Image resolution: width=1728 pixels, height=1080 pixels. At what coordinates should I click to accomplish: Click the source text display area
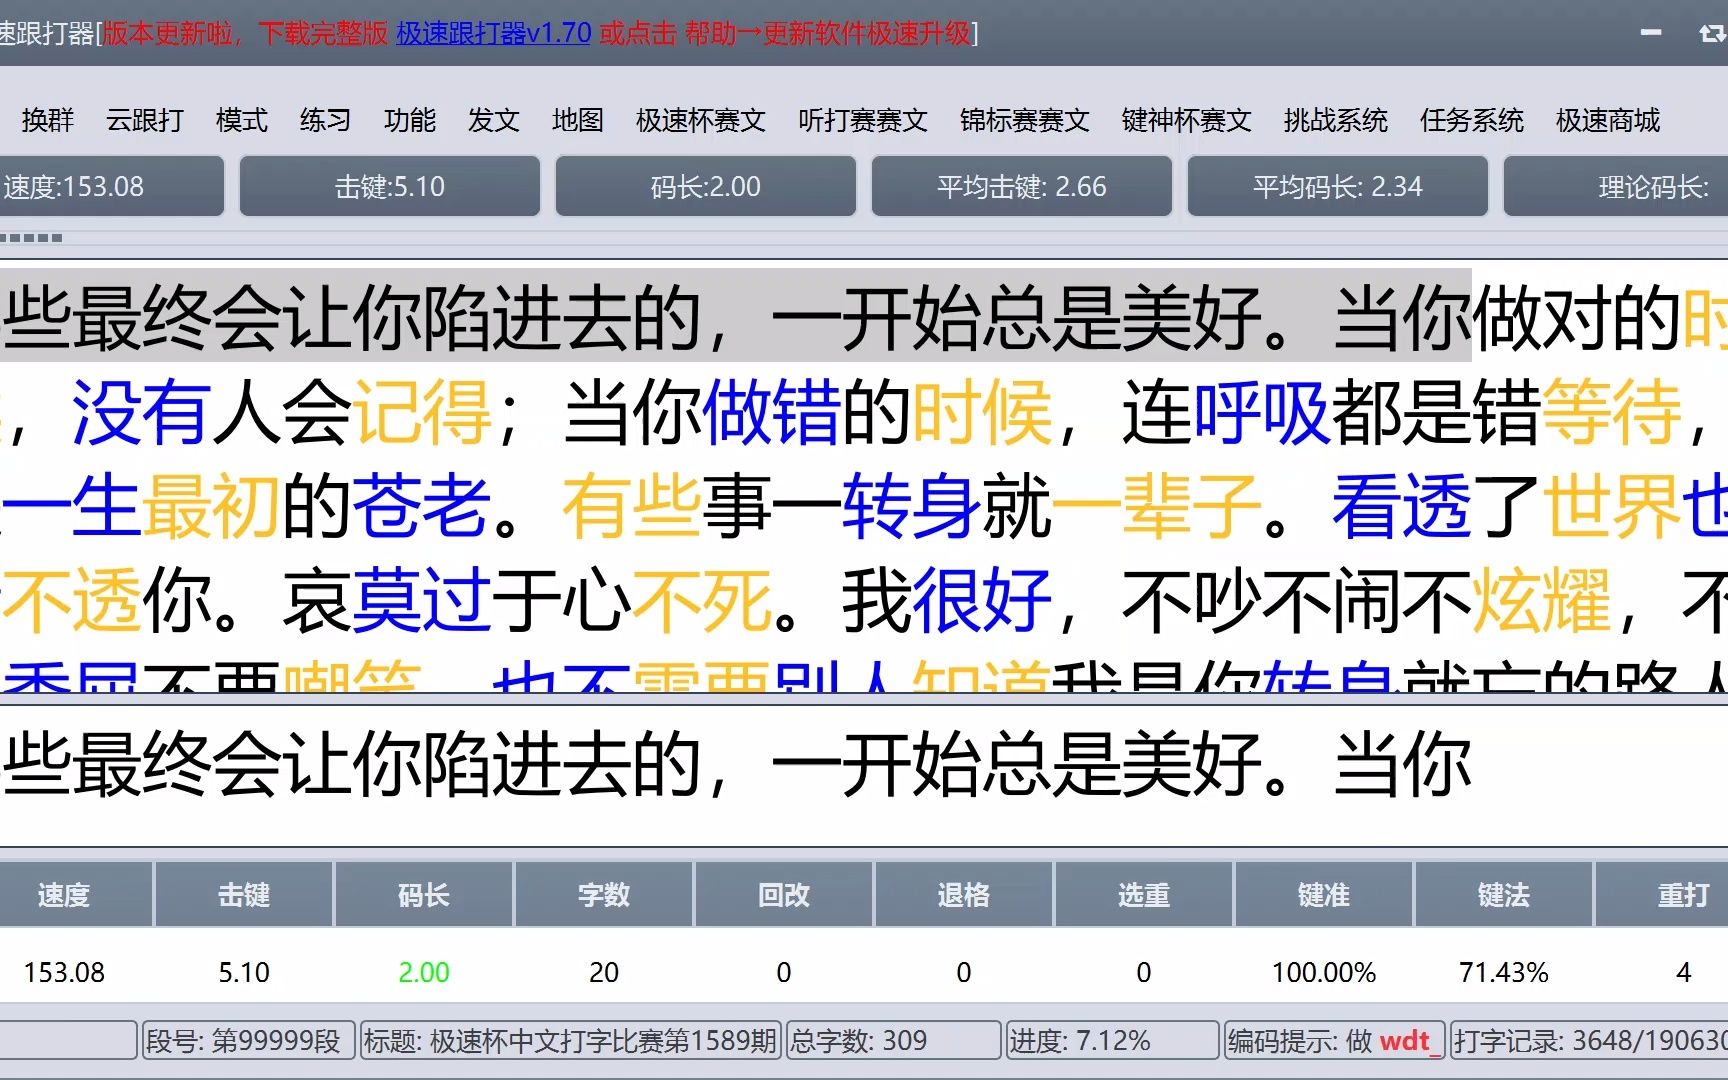[864, 476]
